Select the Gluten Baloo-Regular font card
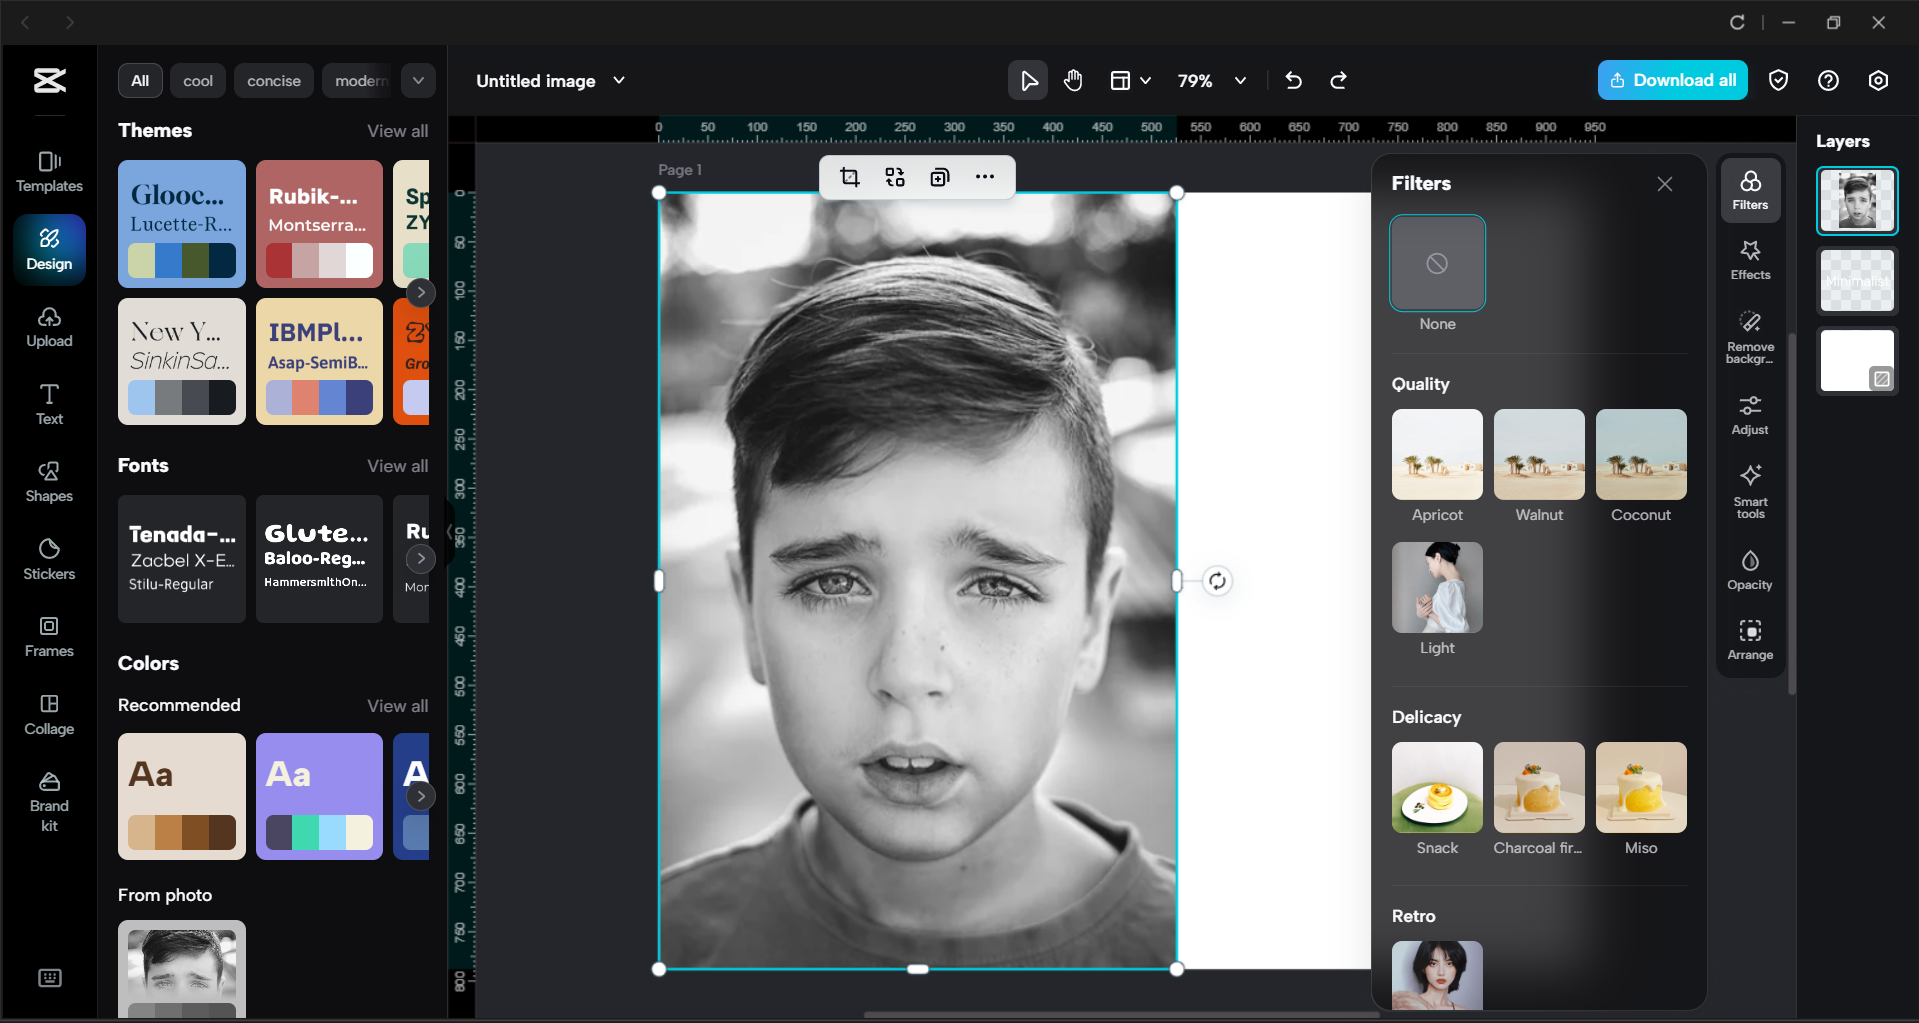Viewport: 1919px width, 1023px height. tap(319, 558)
